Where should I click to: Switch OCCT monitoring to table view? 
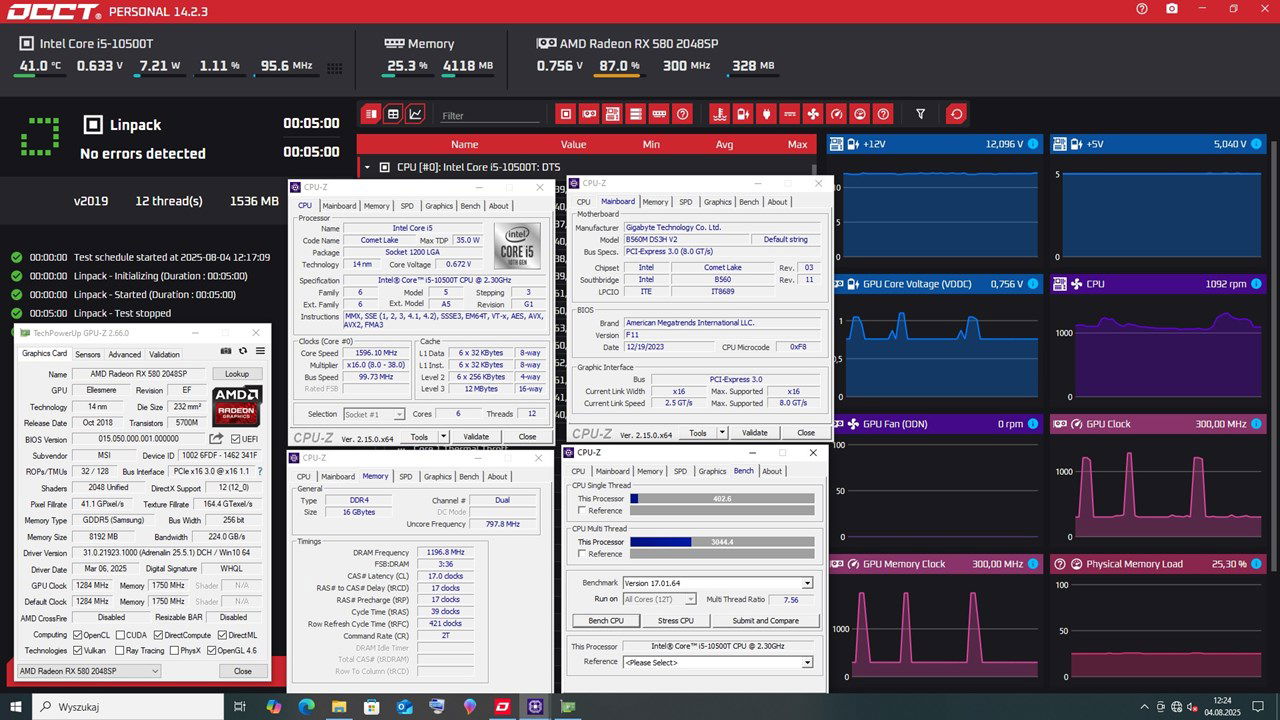point(393,114)
